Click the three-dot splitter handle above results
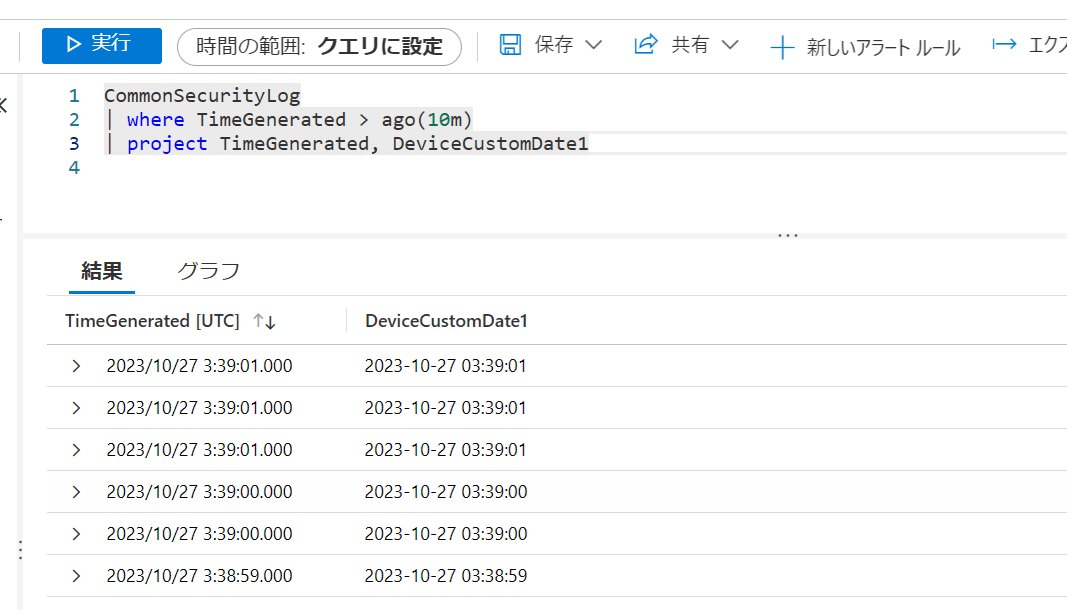The width and height of the screenshot is (1067, 610). point(787,236)
